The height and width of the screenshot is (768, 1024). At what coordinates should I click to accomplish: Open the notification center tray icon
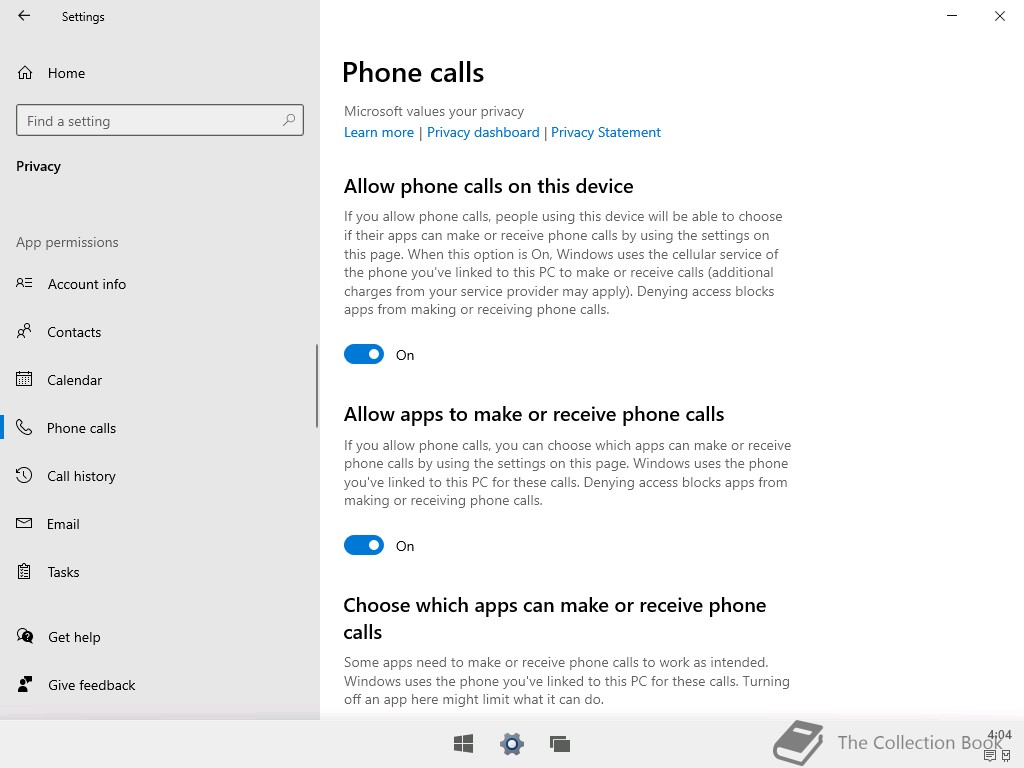990,756
